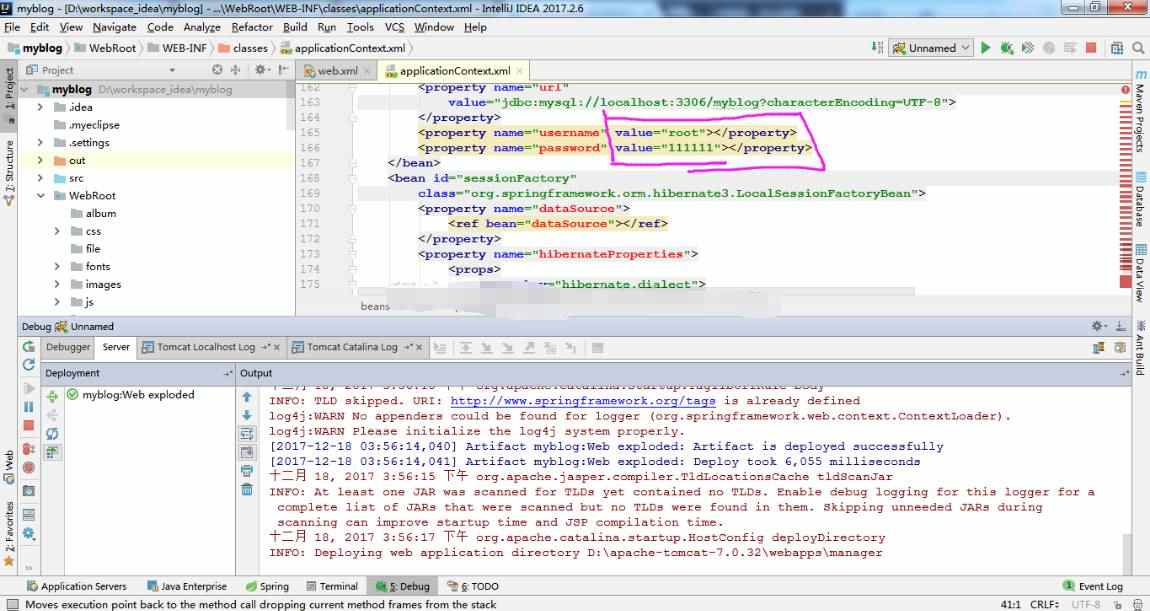The height and width of the screenshot is (611, 1150).
Task: Rerun the debug session in Debug panel
Action: (29, 346)
